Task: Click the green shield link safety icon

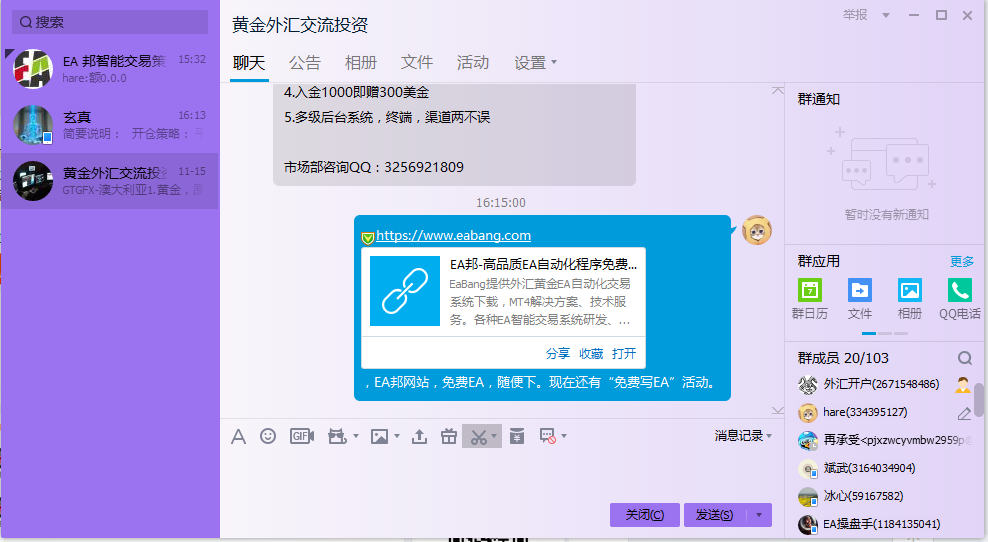Action: coord(368,238)
